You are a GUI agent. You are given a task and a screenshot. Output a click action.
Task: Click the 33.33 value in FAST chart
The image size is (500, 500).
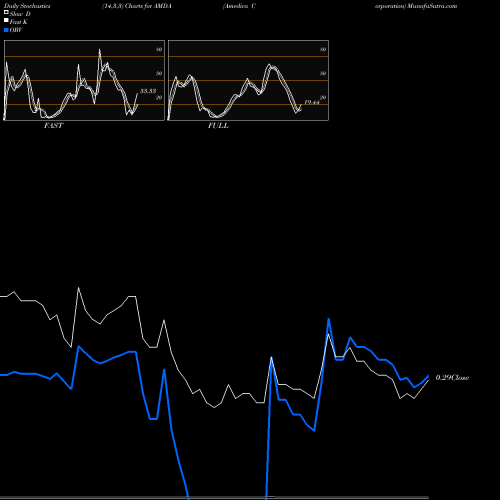148,91
